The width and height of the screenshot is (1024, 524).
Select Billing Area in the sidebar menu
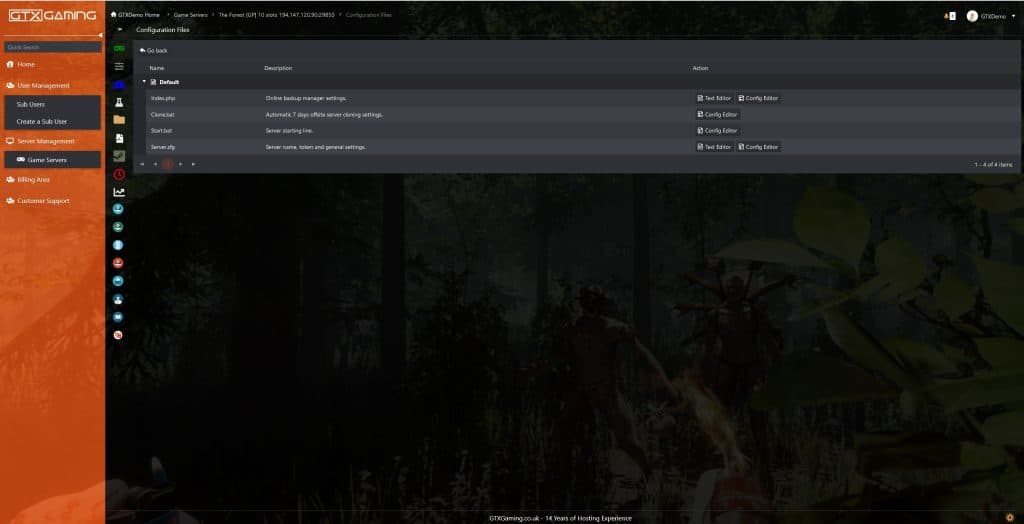[x=33, y=180]
